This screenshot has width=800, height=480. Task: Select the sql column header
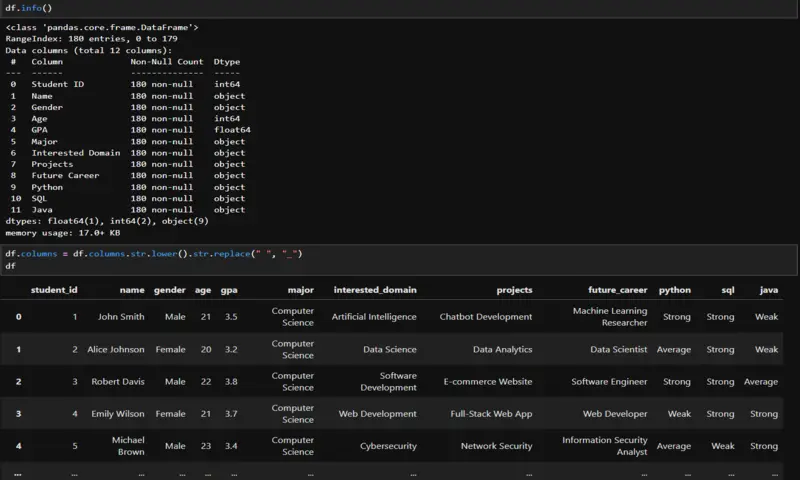pyautogui.click(x=728, y=290)
